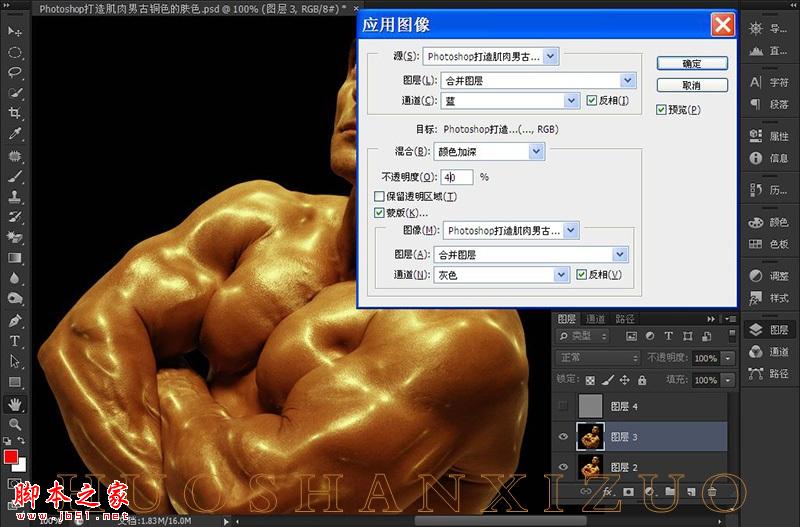Select the 图层 4 layer thumbnail

tap(590, 406)
